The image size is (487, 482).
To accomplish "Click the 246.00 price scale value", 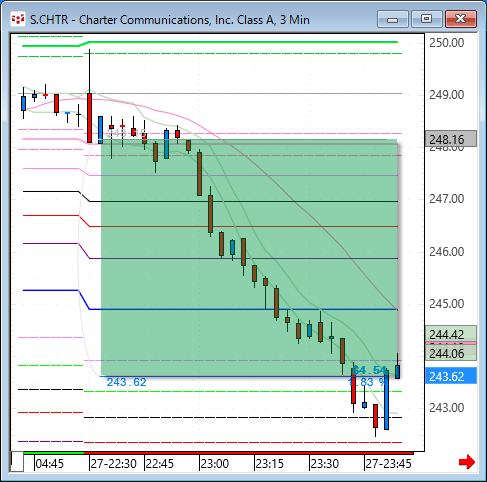I will coord(446,251).
